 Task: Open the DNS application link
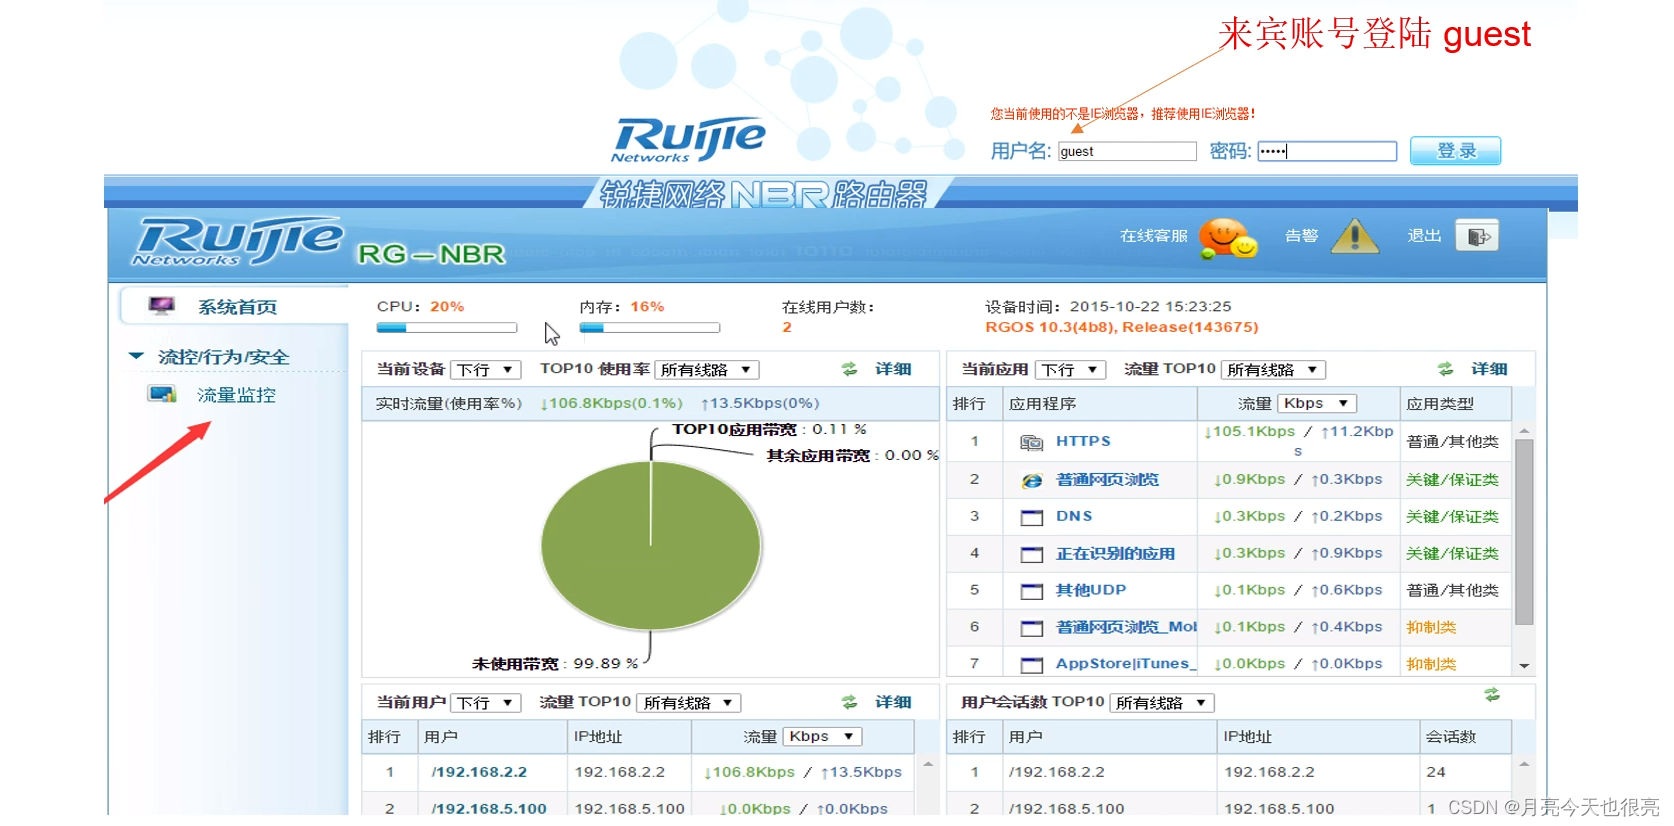1074,516
